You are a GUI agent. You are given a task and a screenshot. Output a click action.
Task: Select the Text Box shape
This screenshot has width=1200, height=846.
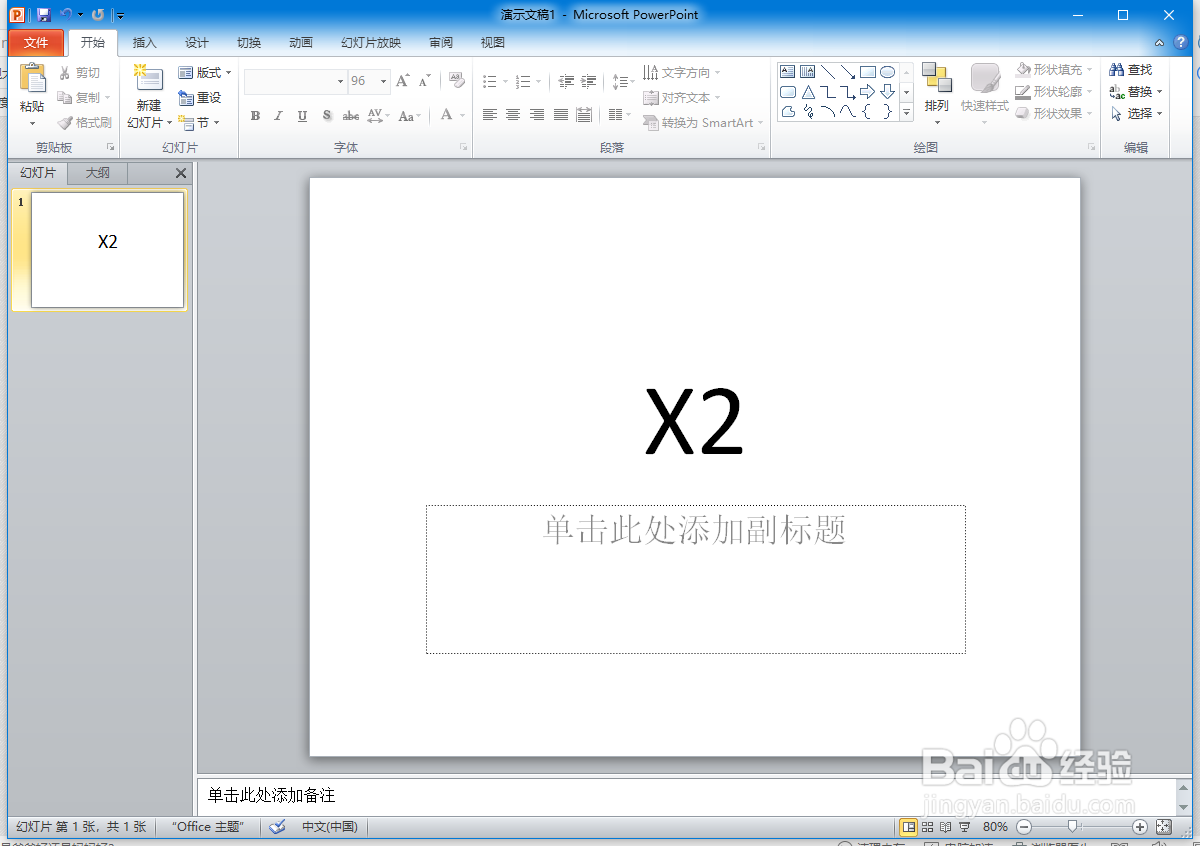[x=788, y=72]
